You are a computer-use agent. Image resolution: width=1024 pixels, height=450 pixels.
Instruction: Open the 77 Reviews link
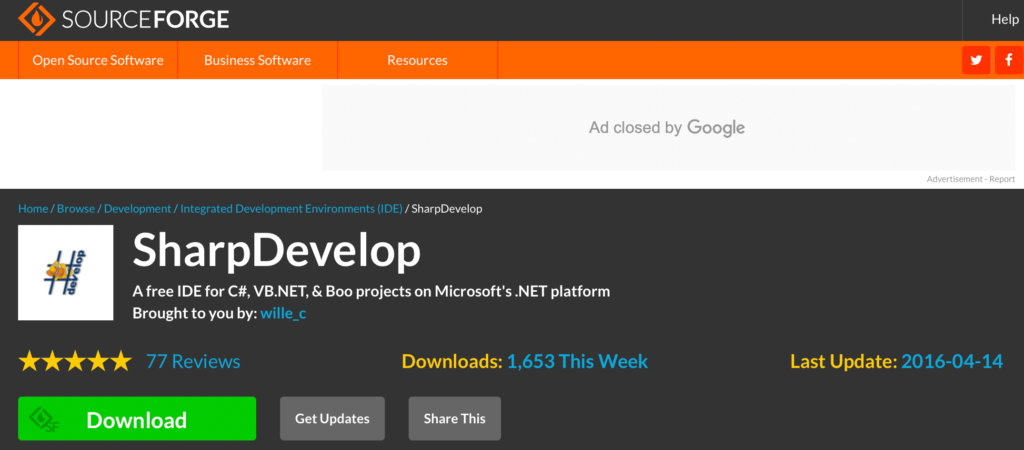coord(193,361)
